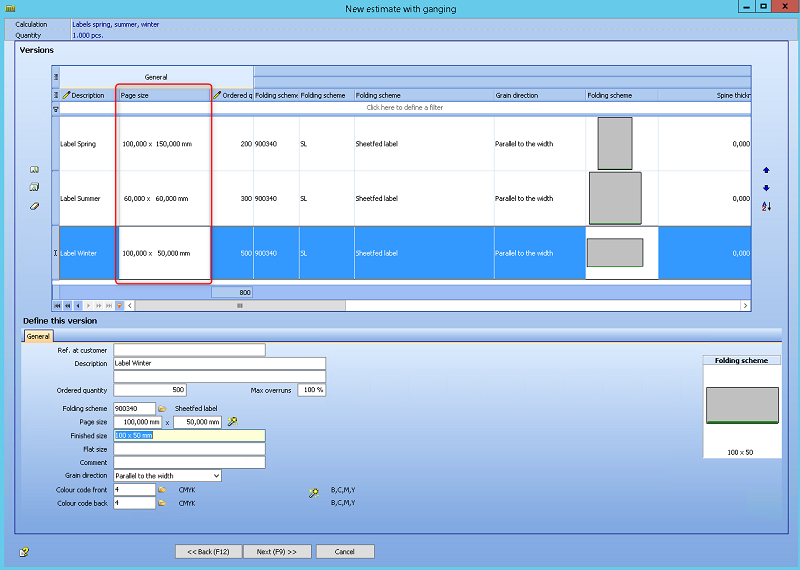Click the horizontal scrollbar thumb of grid

(240, 306)
